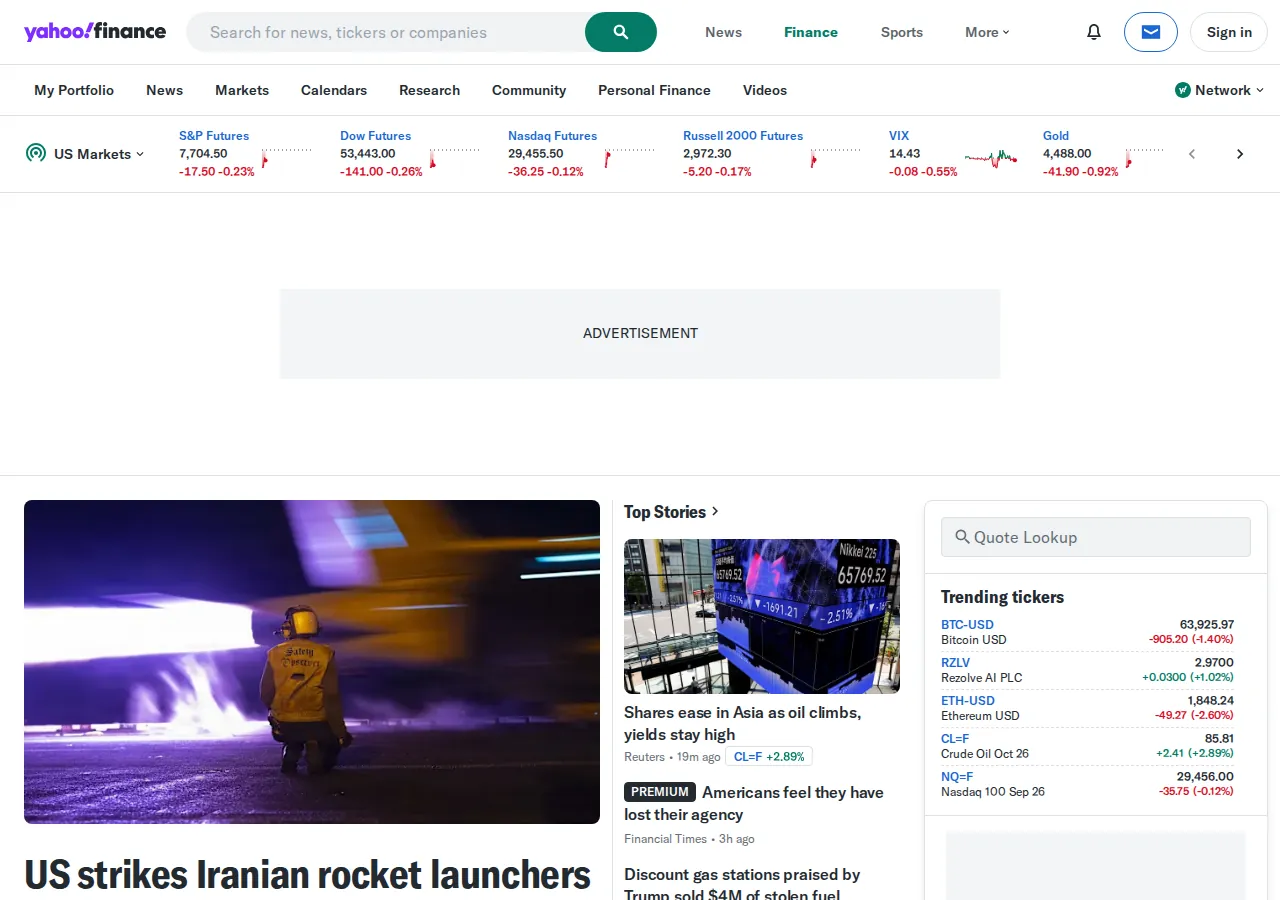This screenshot has width=1280, height=900.
Task: Click the Ethereum price 1,848.24
Action: (1211, 701)
